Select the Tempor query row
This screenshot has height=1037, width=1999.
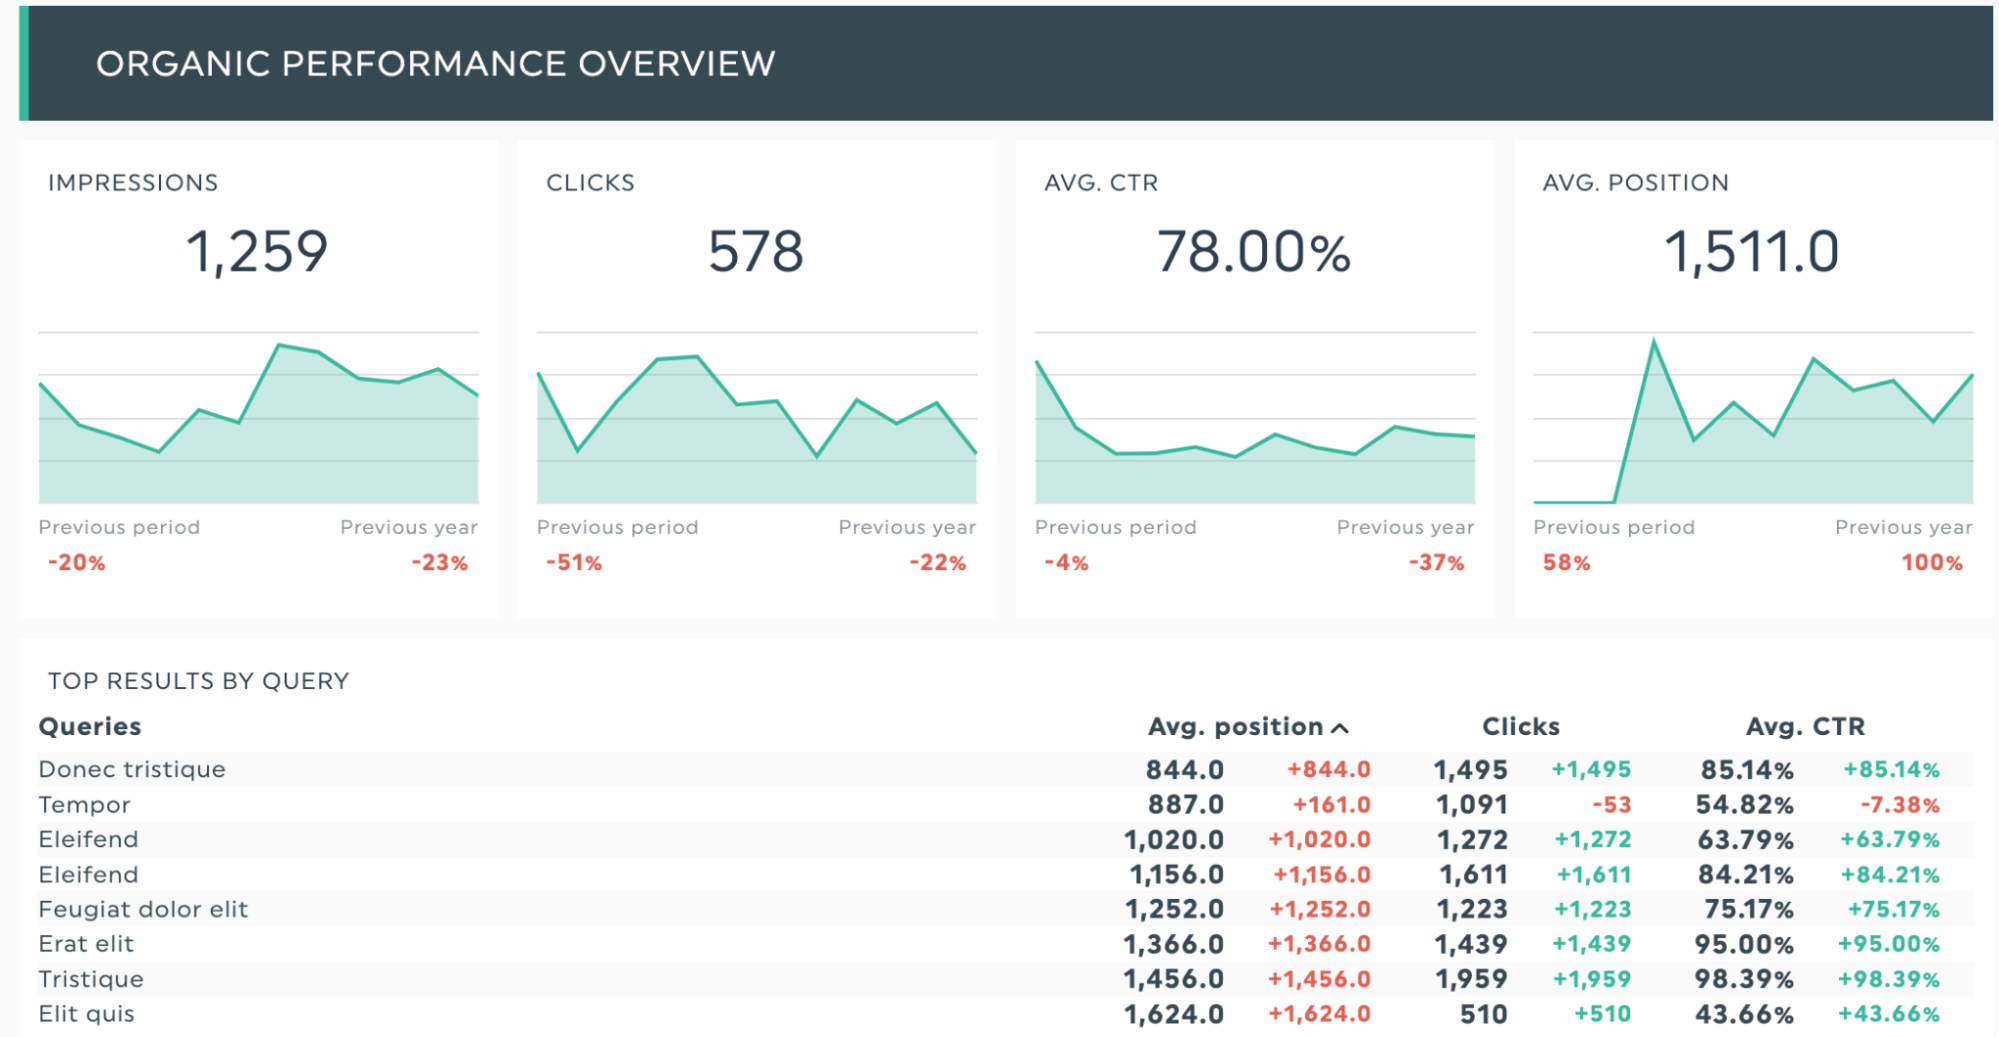coord(84,805)
